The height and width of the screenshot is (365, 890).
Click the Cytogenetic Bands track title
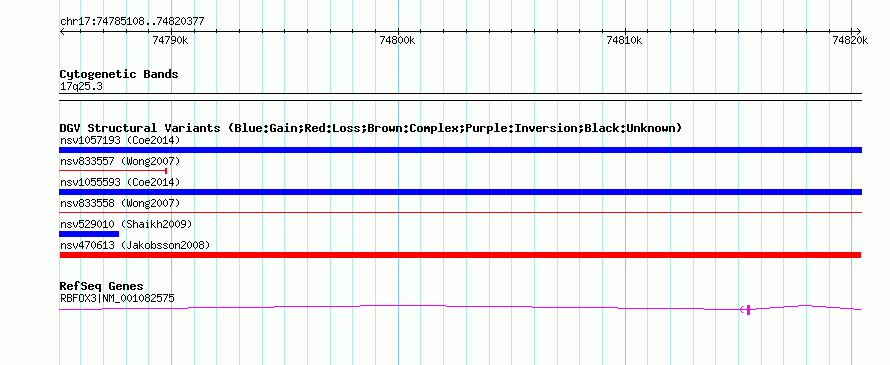click(x=119, y=74)
